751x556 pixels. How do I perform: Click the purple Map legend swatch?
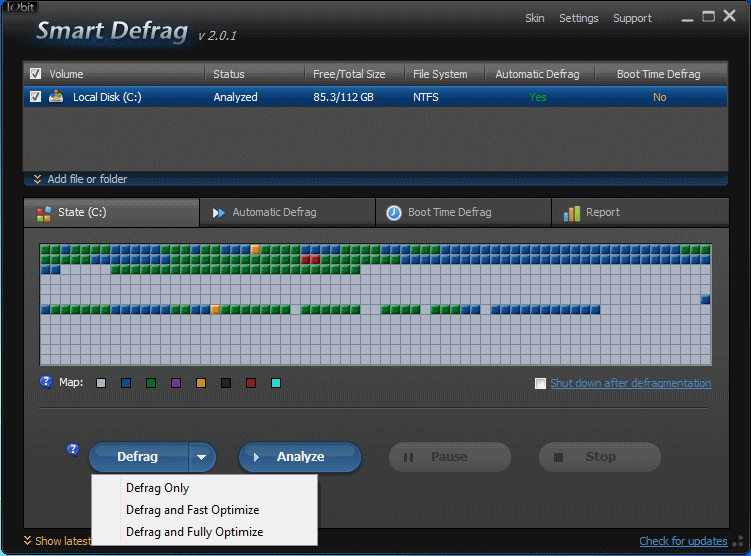176,383
